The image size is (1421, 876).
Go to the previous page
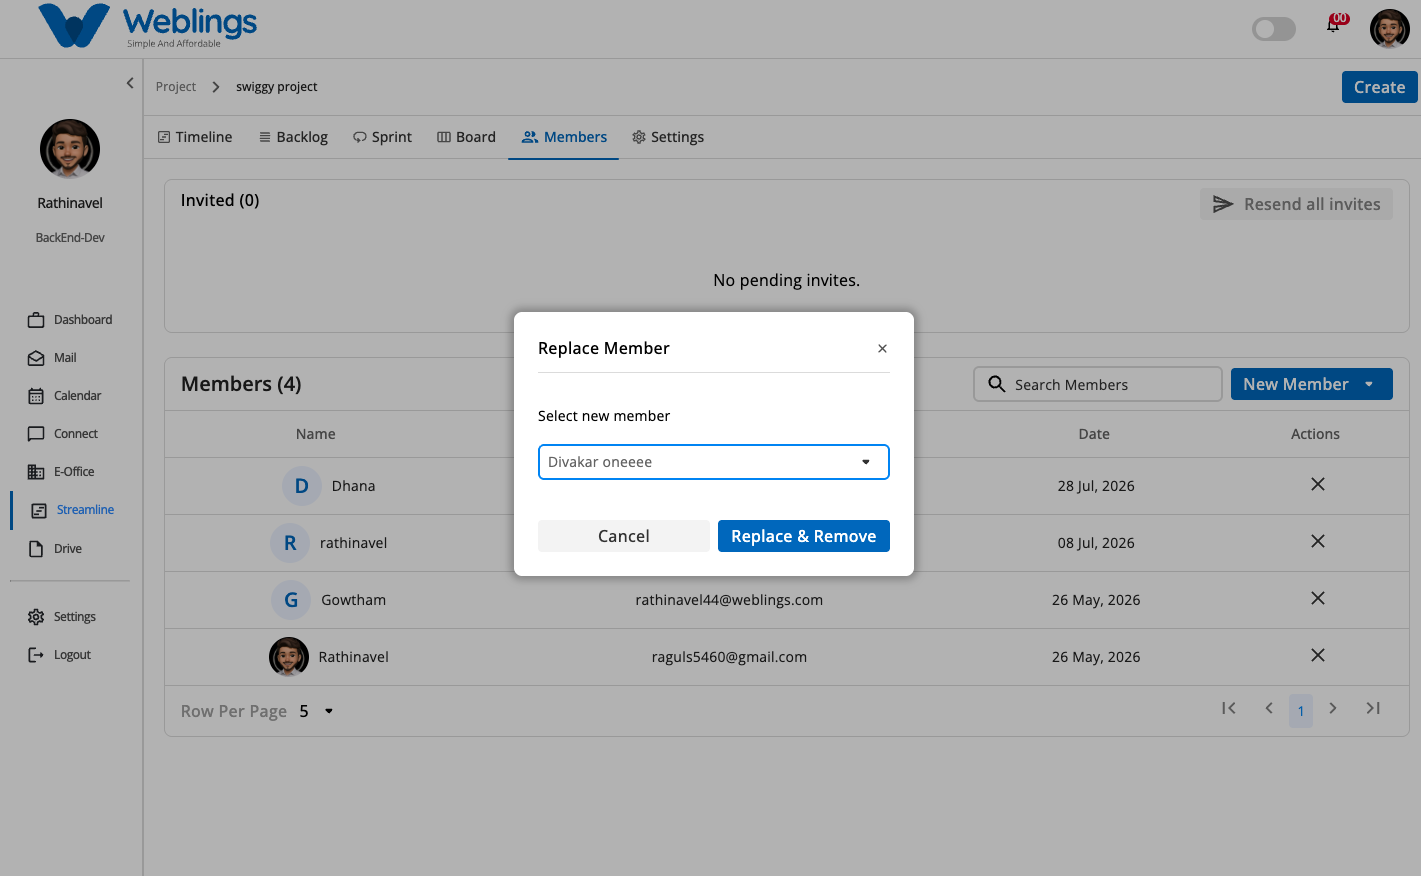pyautogui.click(x=1269, y=708)
